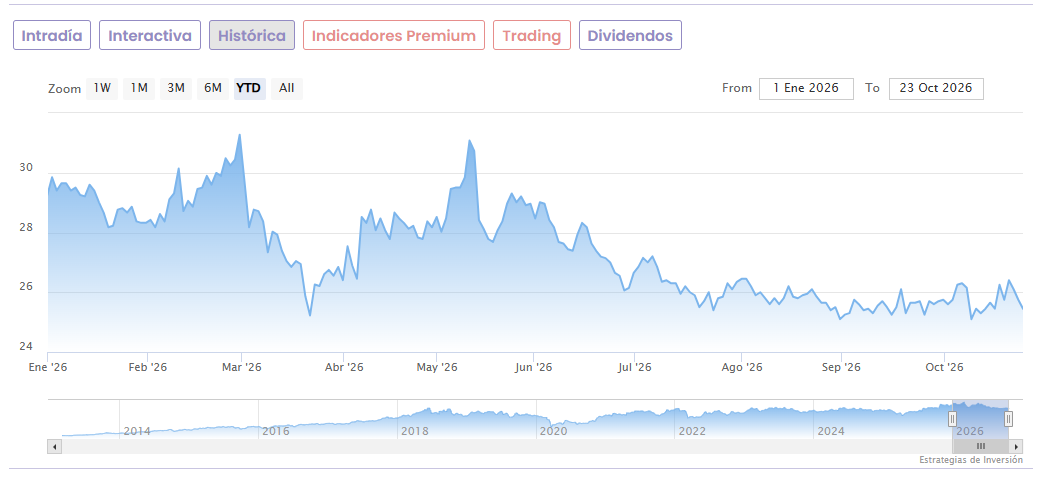Click the To date field
Image resolution: width=1043 pixels, height=479 pixels.
pyautogui.click(x=936, y=88)
